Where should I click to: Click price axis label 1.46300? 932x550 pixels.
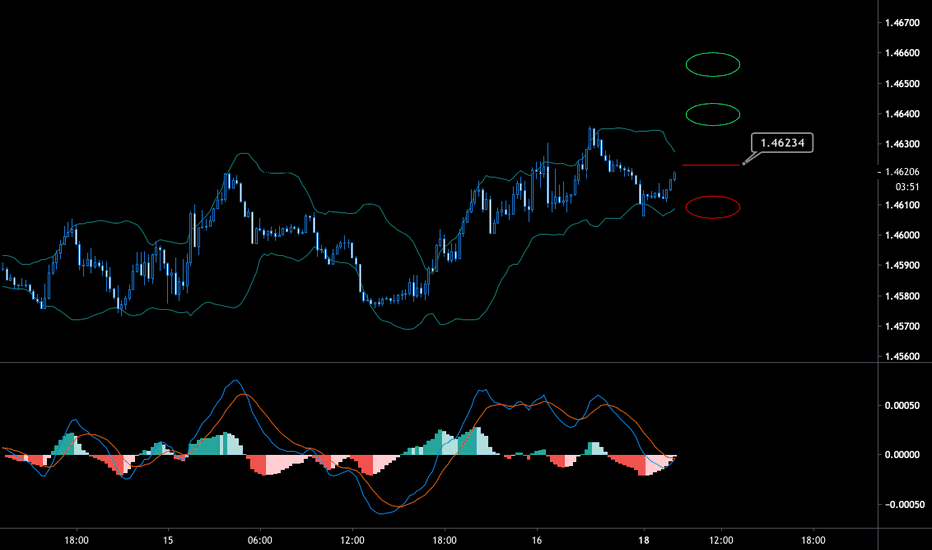coord(902,144)
